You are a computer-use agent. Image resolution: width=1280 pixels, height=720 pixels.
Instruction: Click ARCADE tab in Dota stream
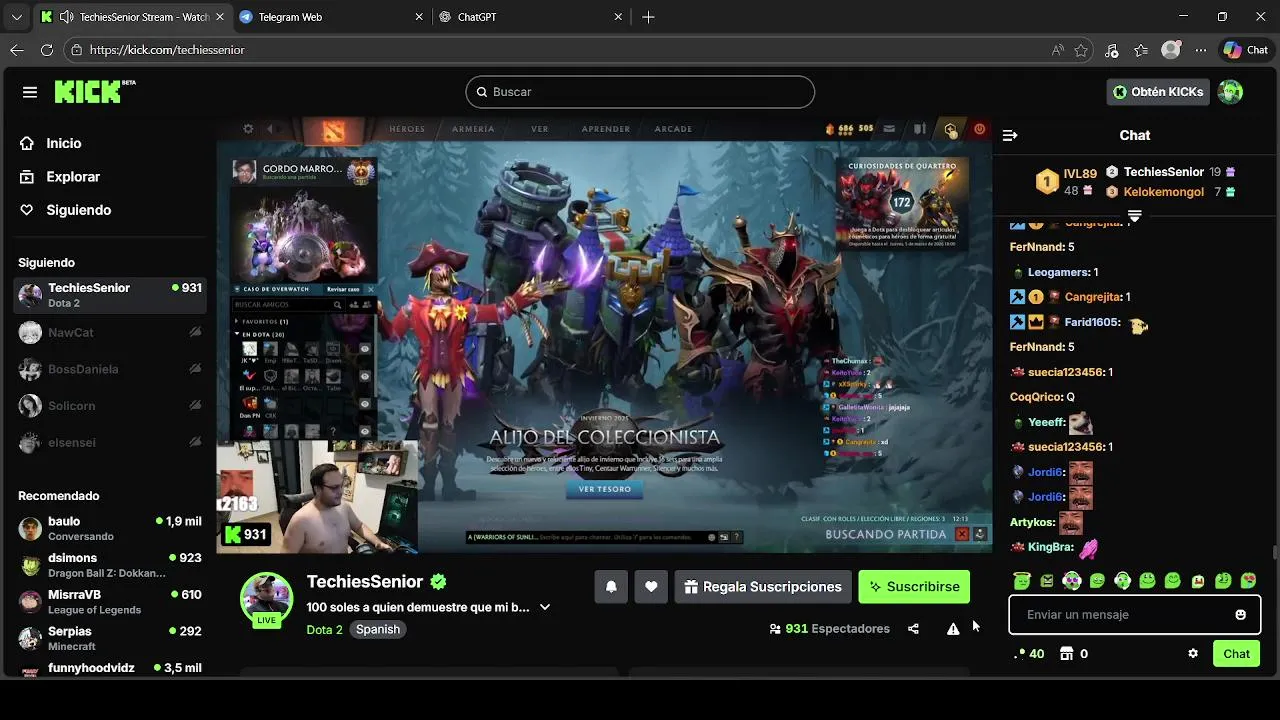tap(673, 129)
